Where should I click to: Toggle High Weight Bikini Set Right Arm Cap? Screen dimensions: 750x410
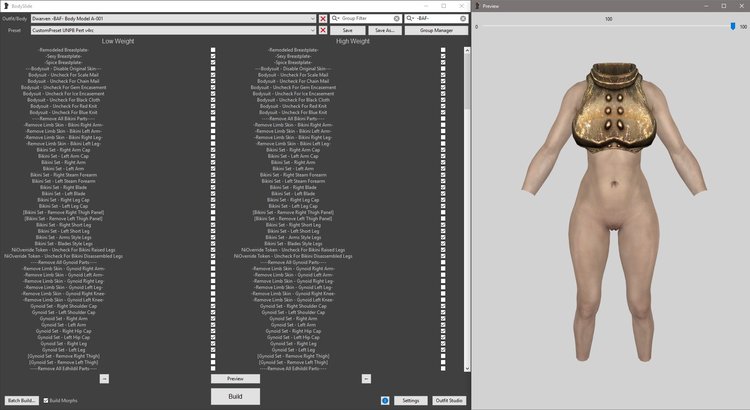pos(443,150)
